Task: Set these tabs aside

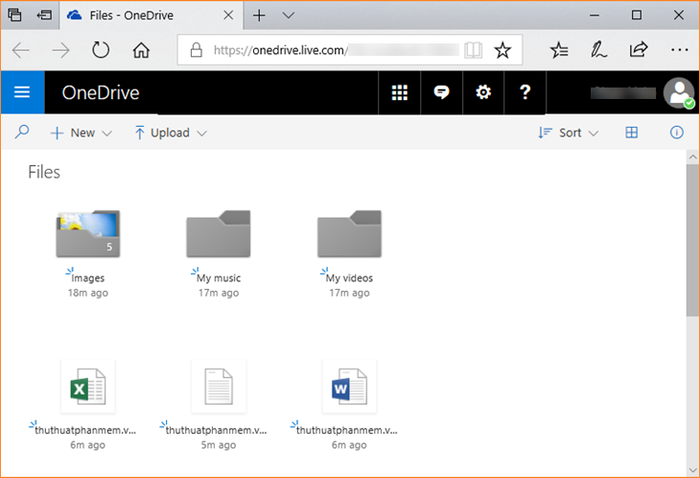Action: pos(44,15)
